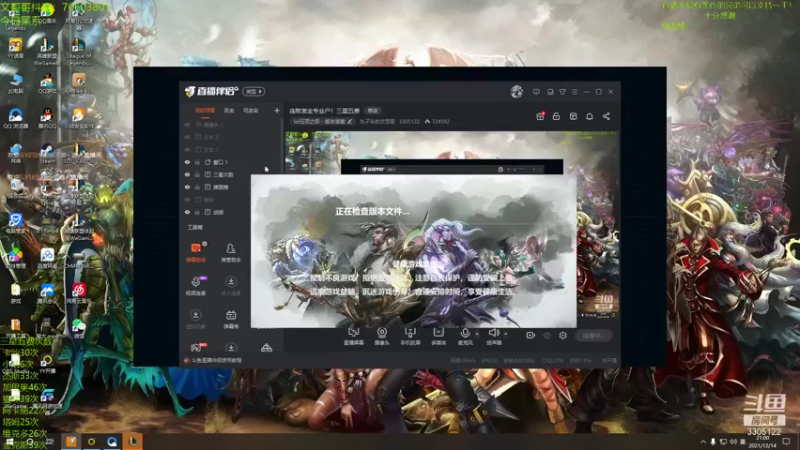Toggle visibility of the 文本 1 source
Viewport: 800px width, 450px height.
click(x=187, y=149)
